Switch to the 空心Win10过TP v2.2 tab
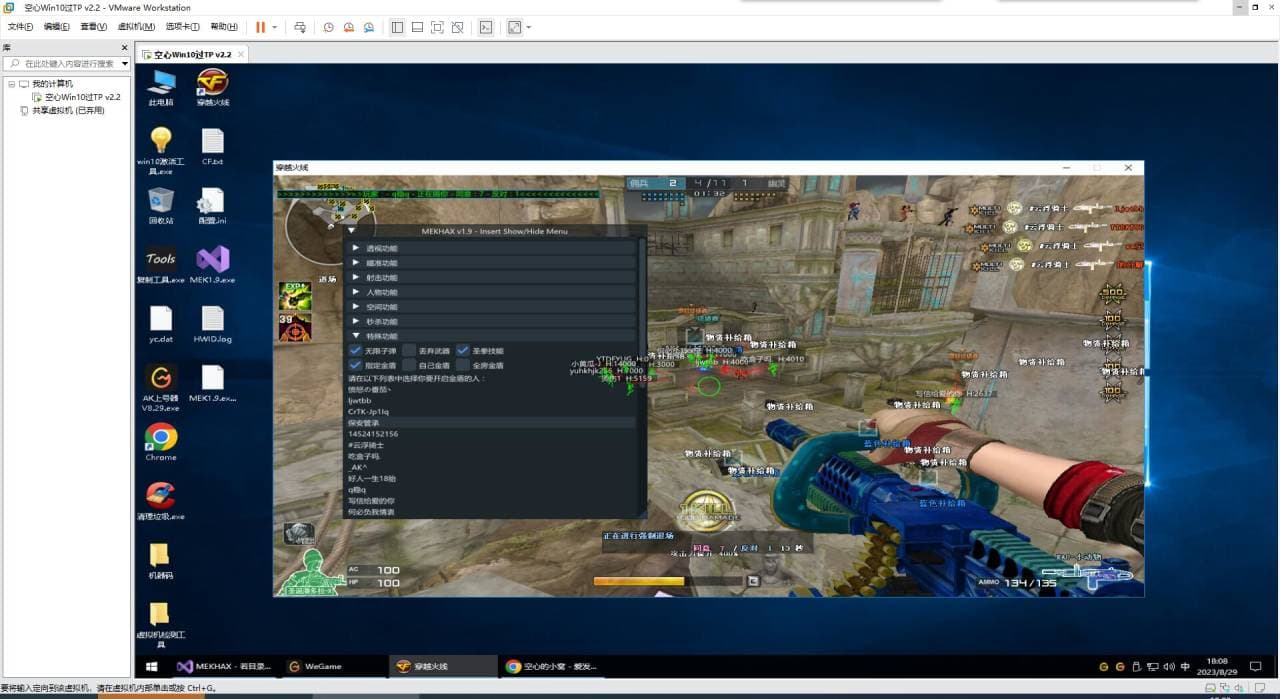 click(191, 54)
